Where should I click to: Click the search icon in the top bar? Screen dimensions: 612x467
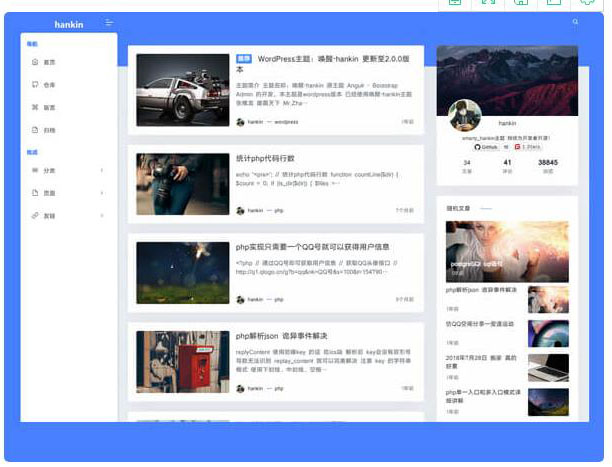(x=575, y=22)
